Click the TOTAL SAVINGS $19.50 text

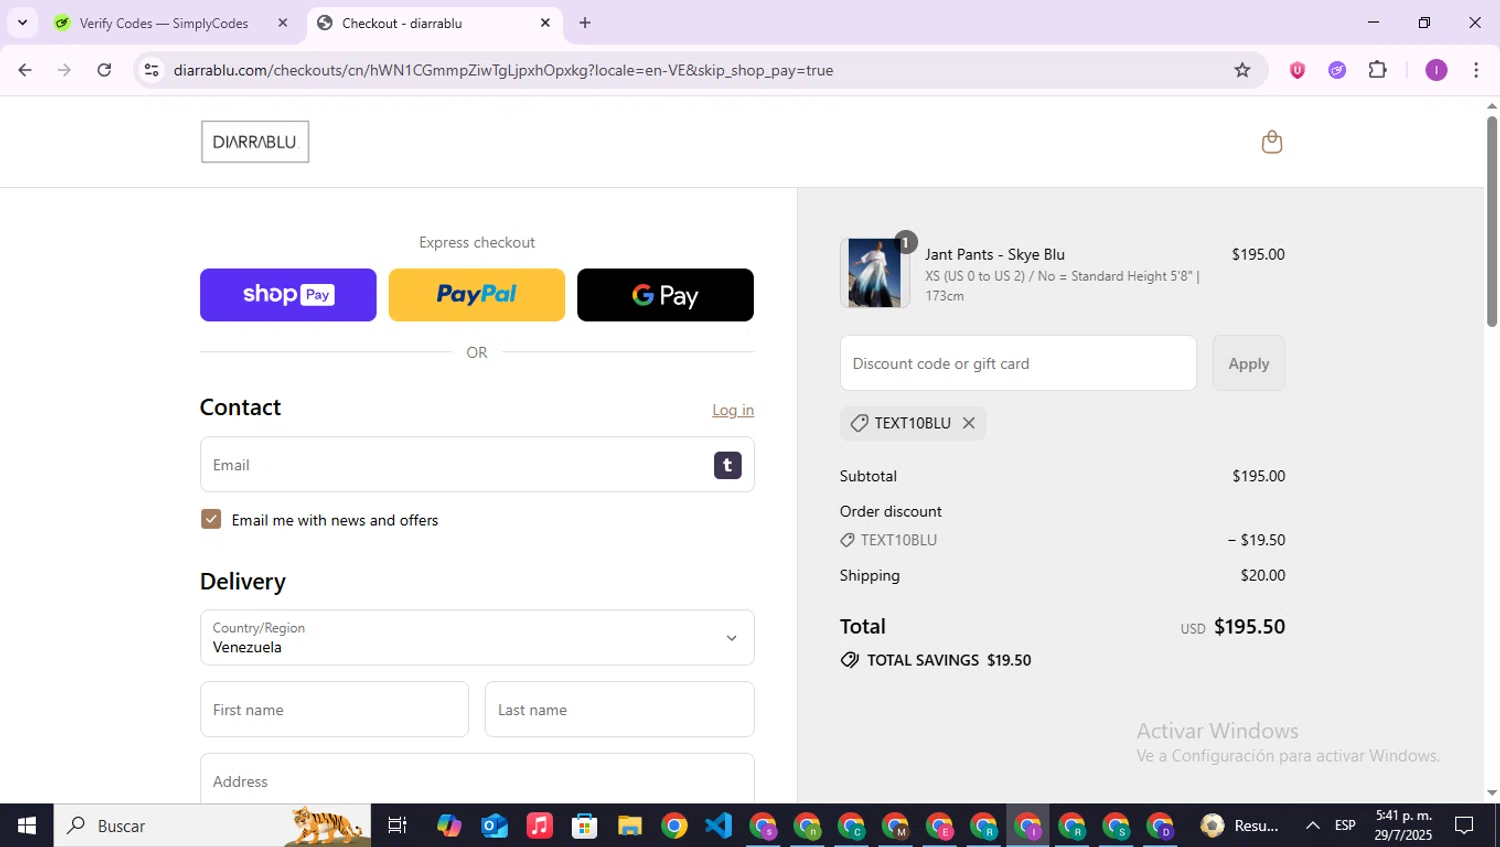pos(948,660)
